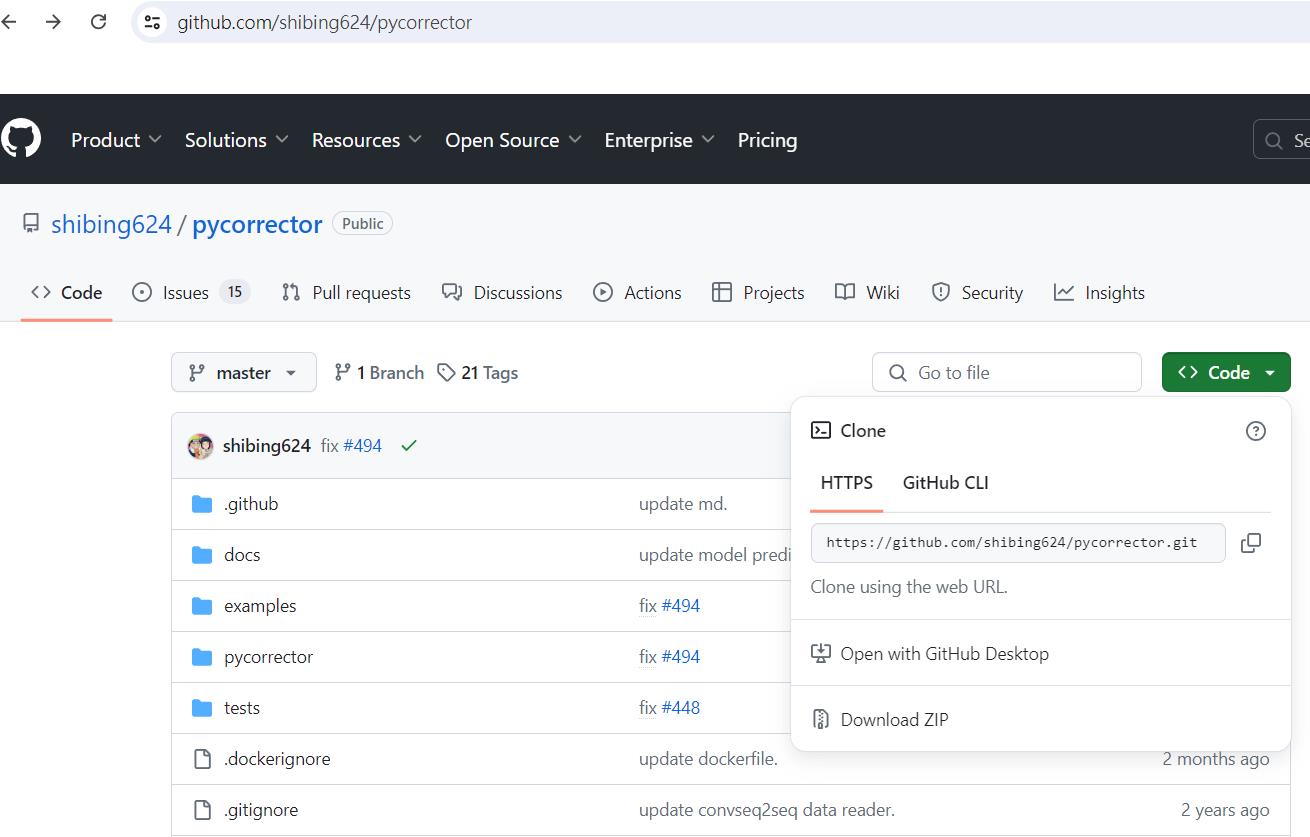The image size is (1310, 837).
Task: Click the clone help question mark icon
Action: pos(1256,431)
